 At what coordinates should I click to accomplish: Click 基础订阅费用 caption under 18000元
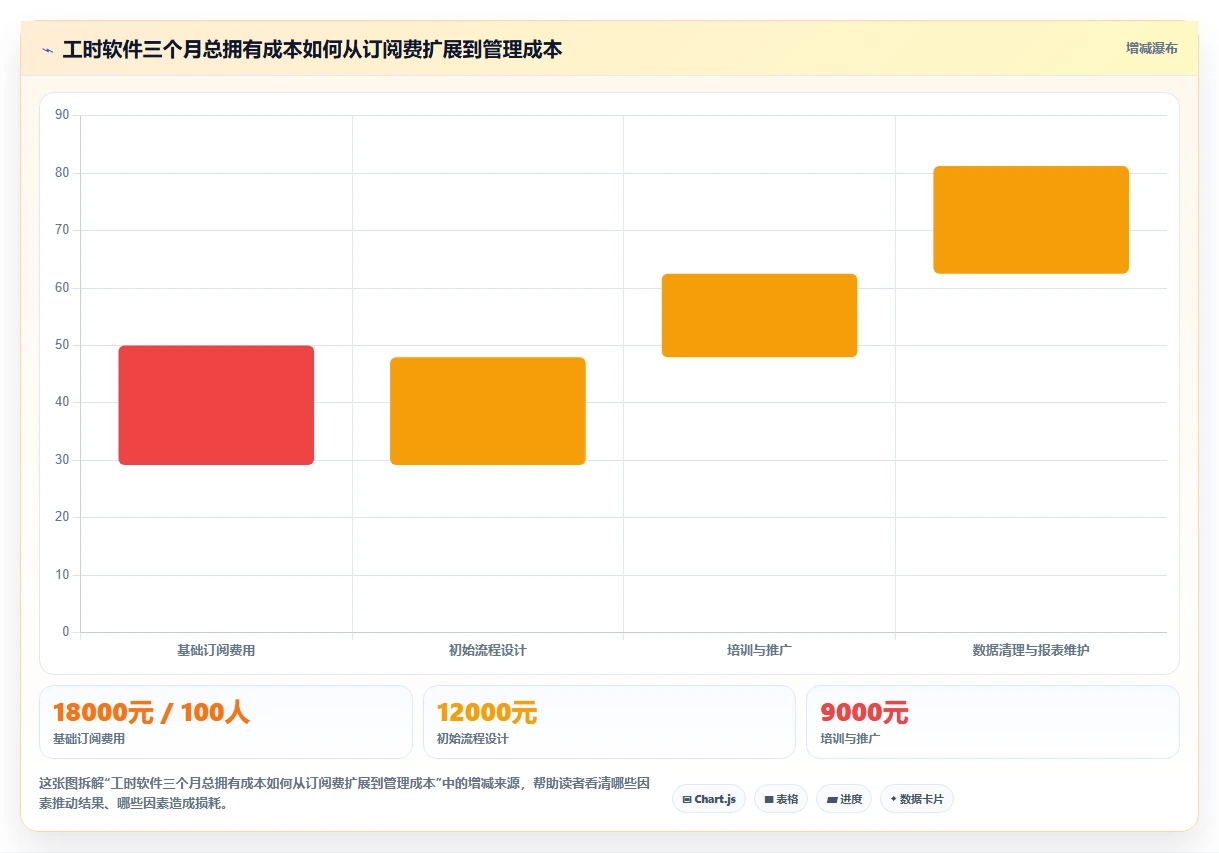(x=89, y=739)
